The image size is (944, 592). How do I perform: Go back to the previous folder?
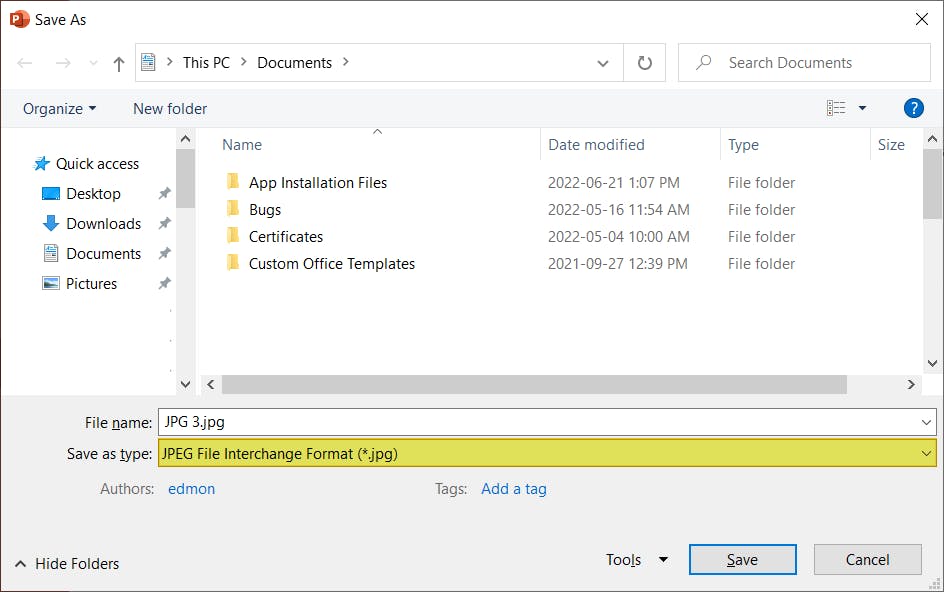pyautogui.click(x=24, y=62)
